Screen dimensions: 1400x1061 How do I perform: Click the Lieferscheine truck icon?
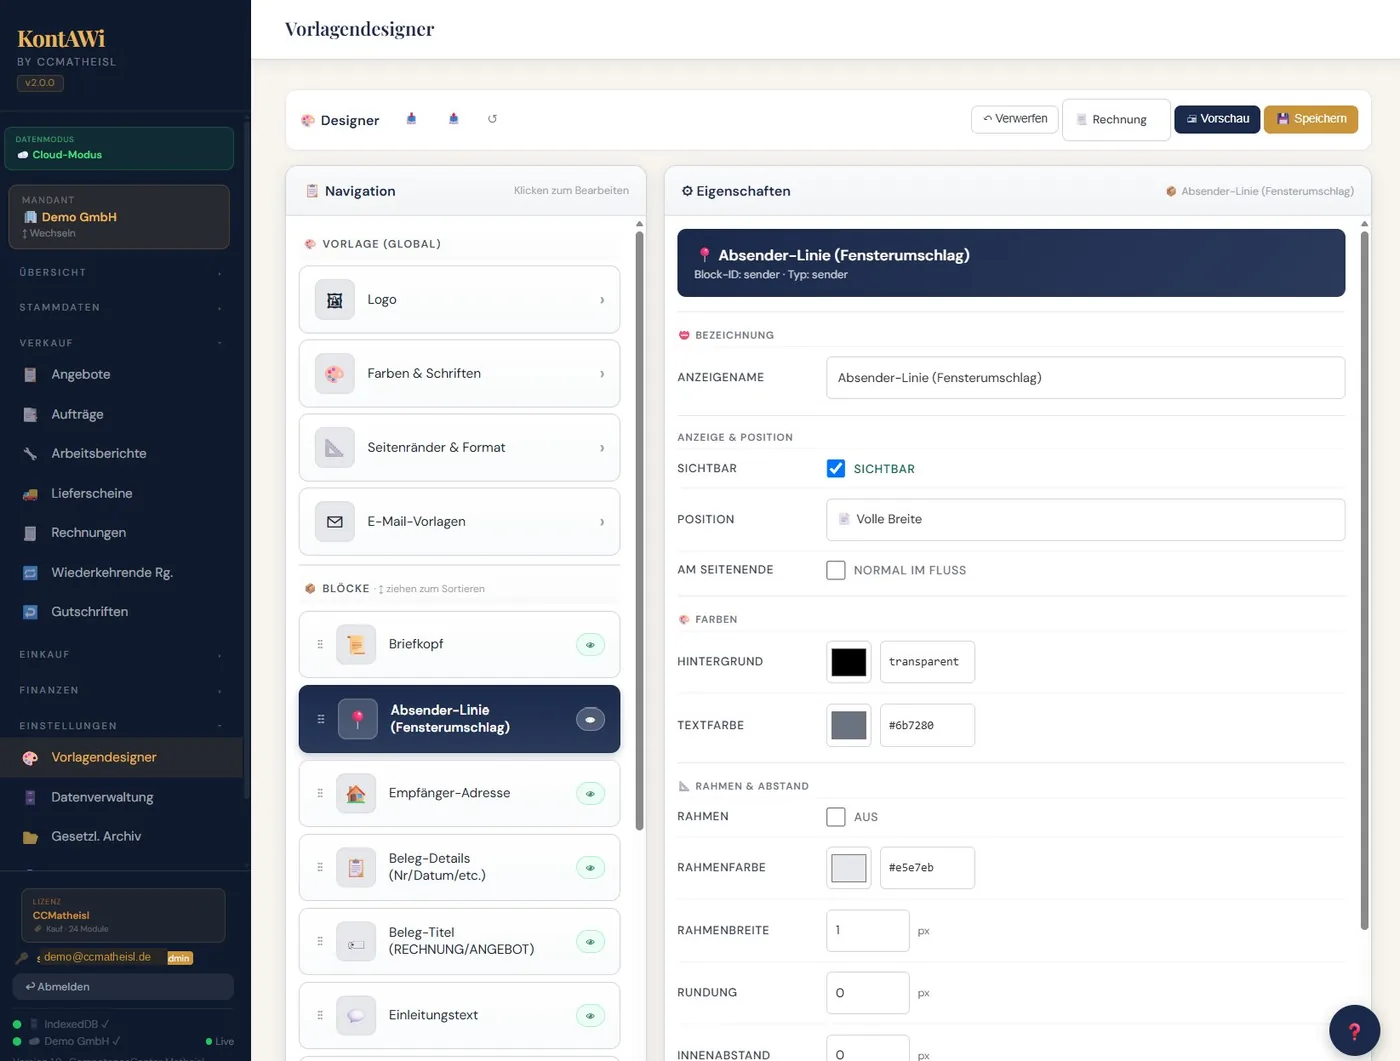(30, 494)
